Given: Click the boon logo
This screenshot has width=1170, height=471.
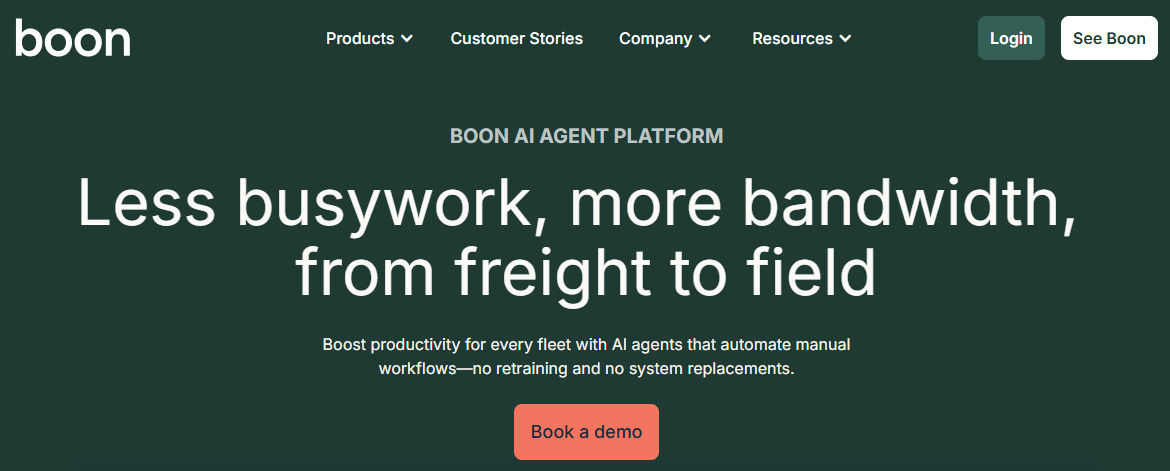Looking at the screenshot, I should coord(73,38).
